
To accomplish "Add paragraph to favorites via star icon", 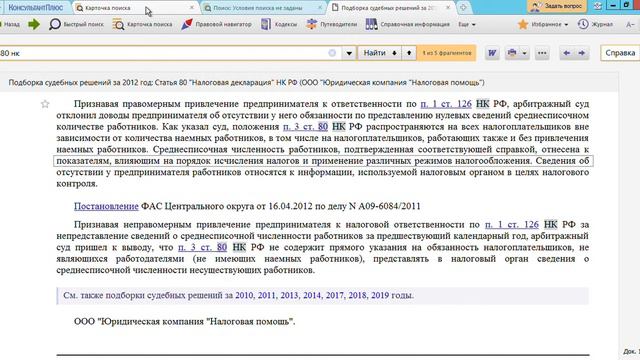I will [45, 104].
